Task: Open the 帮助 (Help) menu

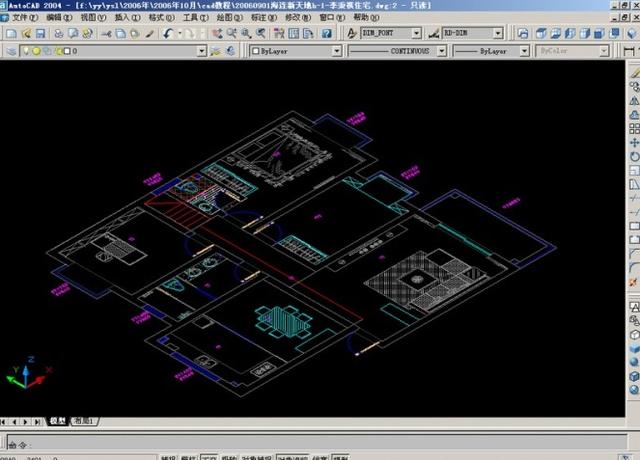Action: pyautogui.click(x=366, y=18)
